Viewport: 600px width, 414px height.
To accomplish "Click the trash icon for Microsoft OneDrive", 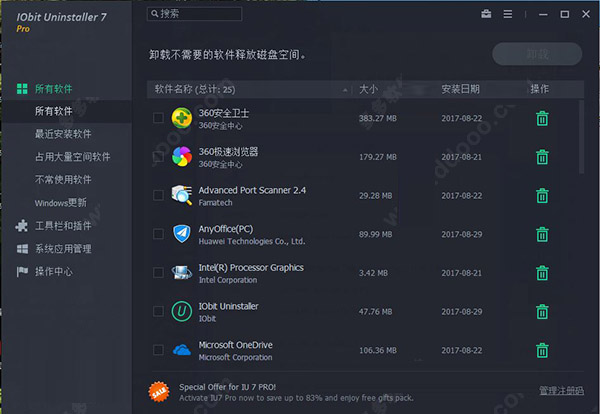I will (x=542, y=350).
